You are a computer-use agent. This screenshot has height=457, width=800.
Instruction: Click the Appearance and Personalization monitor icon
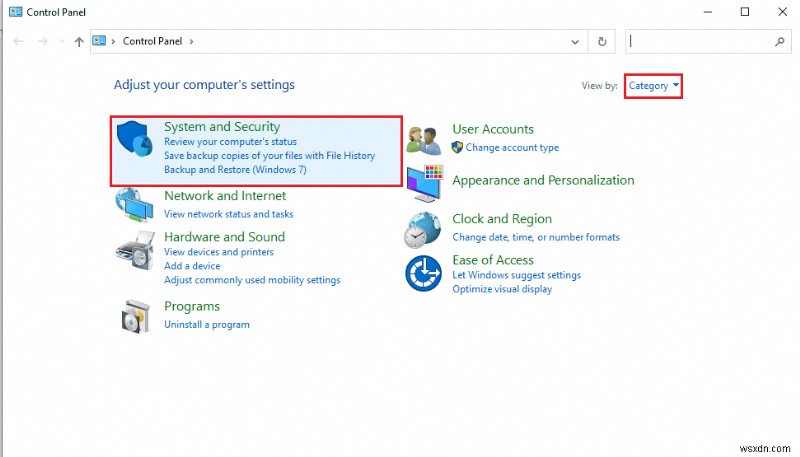pyautogui.click(x=424, y=184)
